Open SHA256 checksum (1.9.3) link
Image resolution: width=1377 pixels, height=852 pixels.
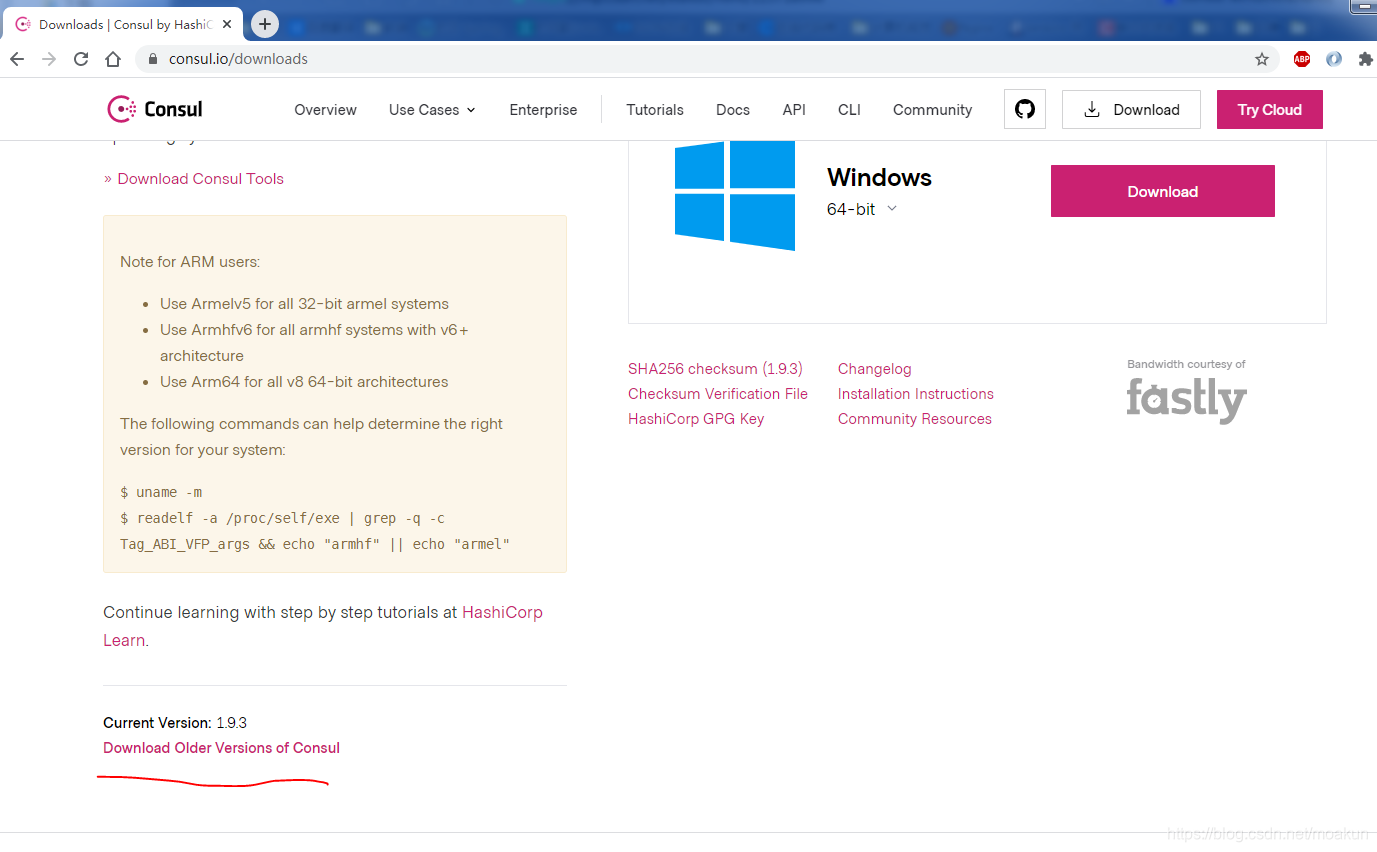click(x=715, y=369)
